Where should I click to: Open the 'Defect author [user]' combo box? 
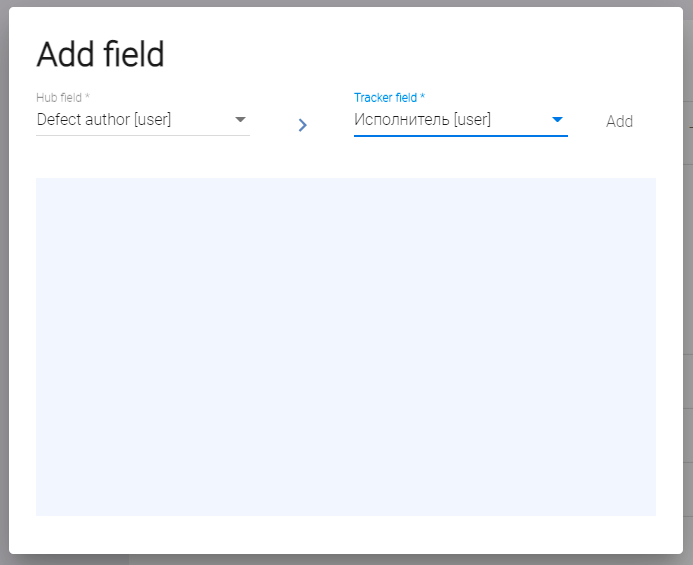tap(142, 120)
